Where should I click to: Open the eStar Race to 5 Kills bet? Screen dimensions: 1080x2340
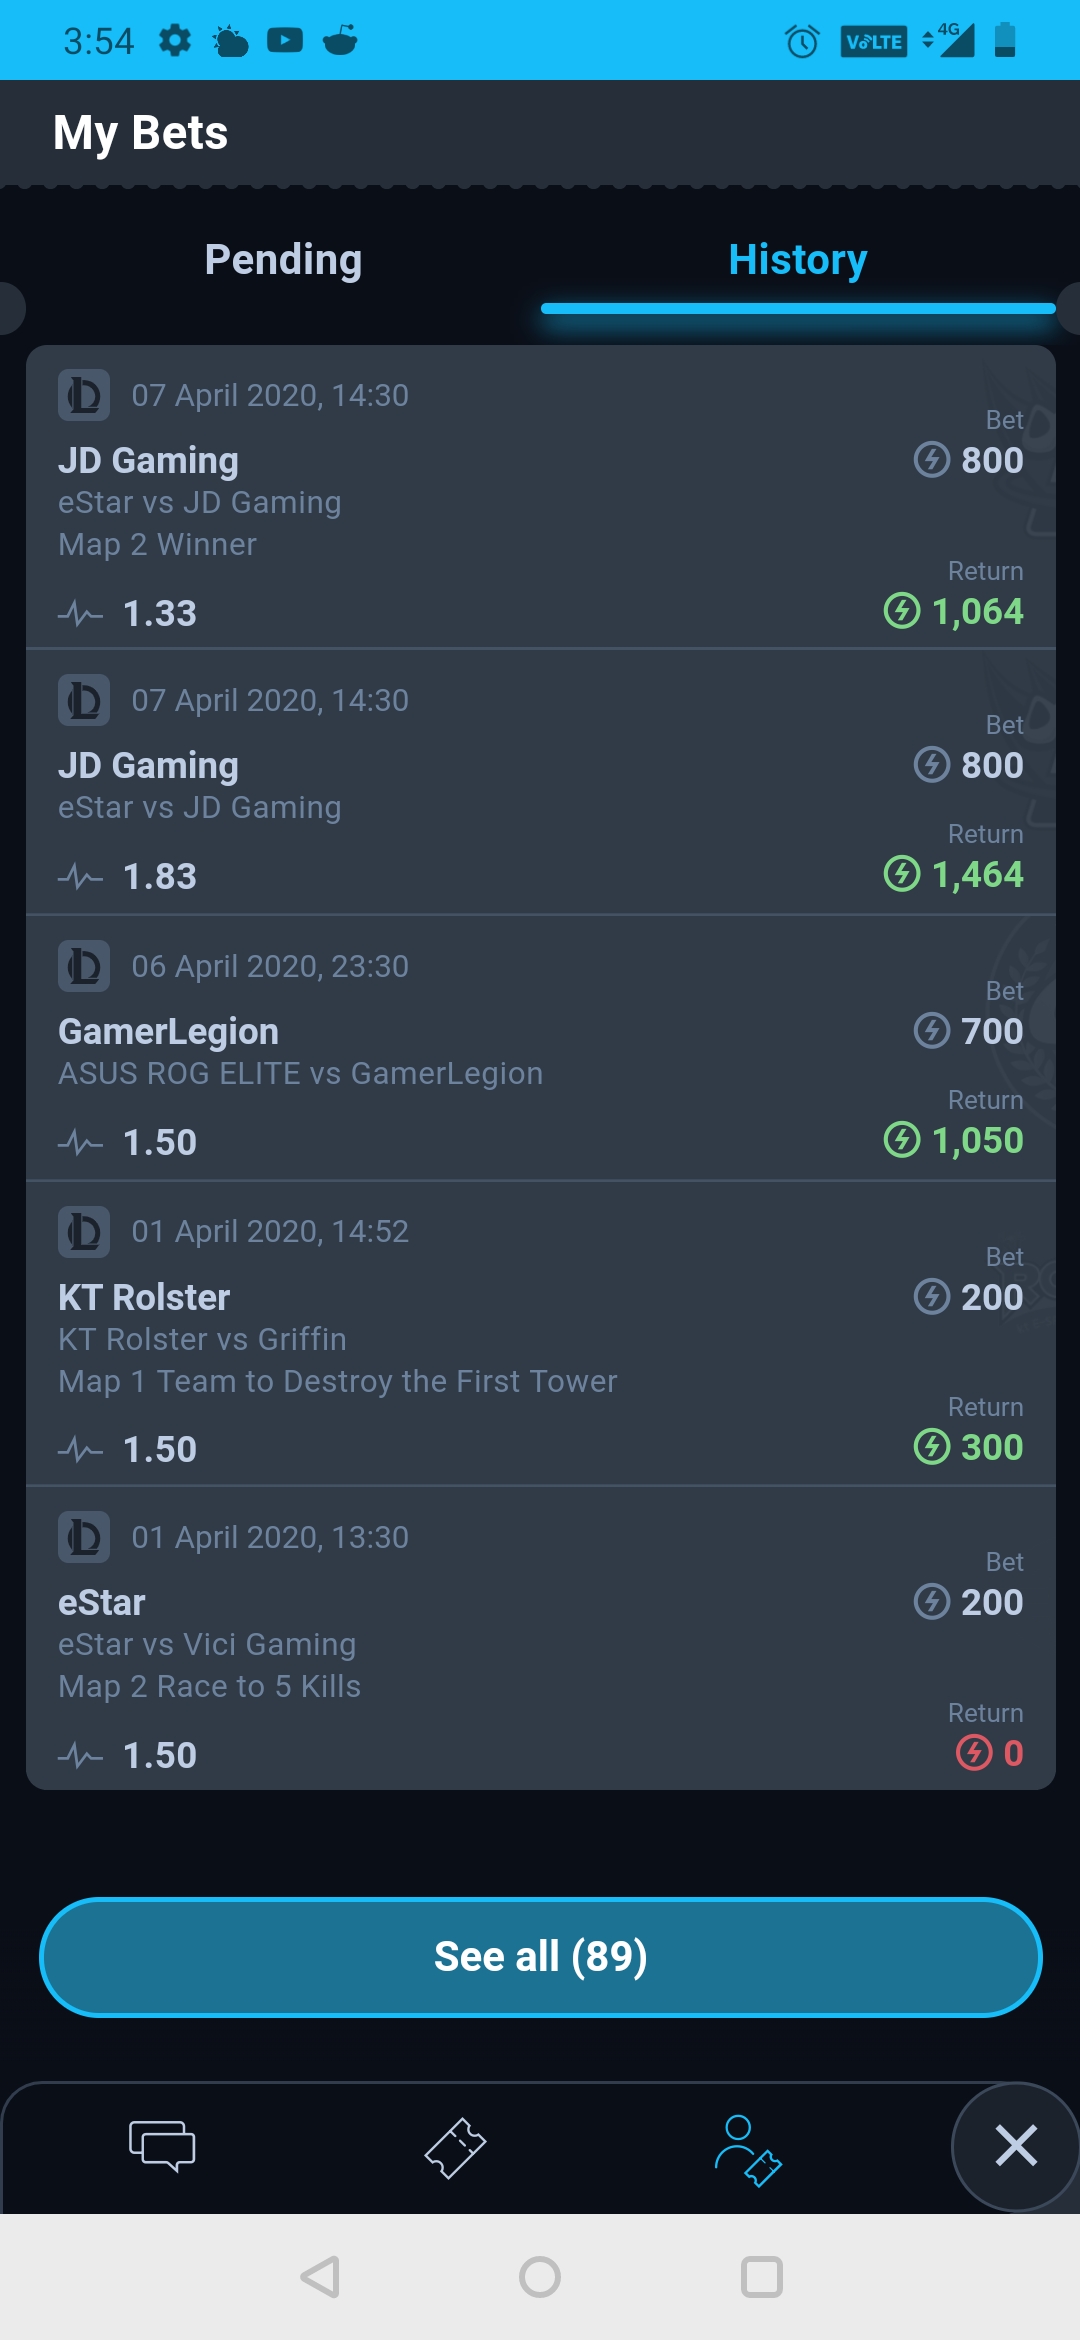click(x=541, y=1638)
